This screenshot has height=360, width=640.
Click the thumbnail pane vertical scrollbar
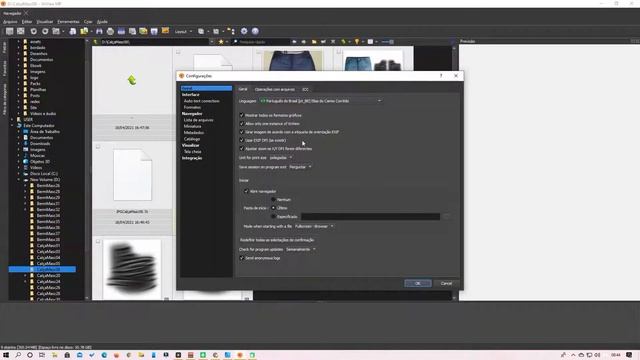tap(454, 173)
